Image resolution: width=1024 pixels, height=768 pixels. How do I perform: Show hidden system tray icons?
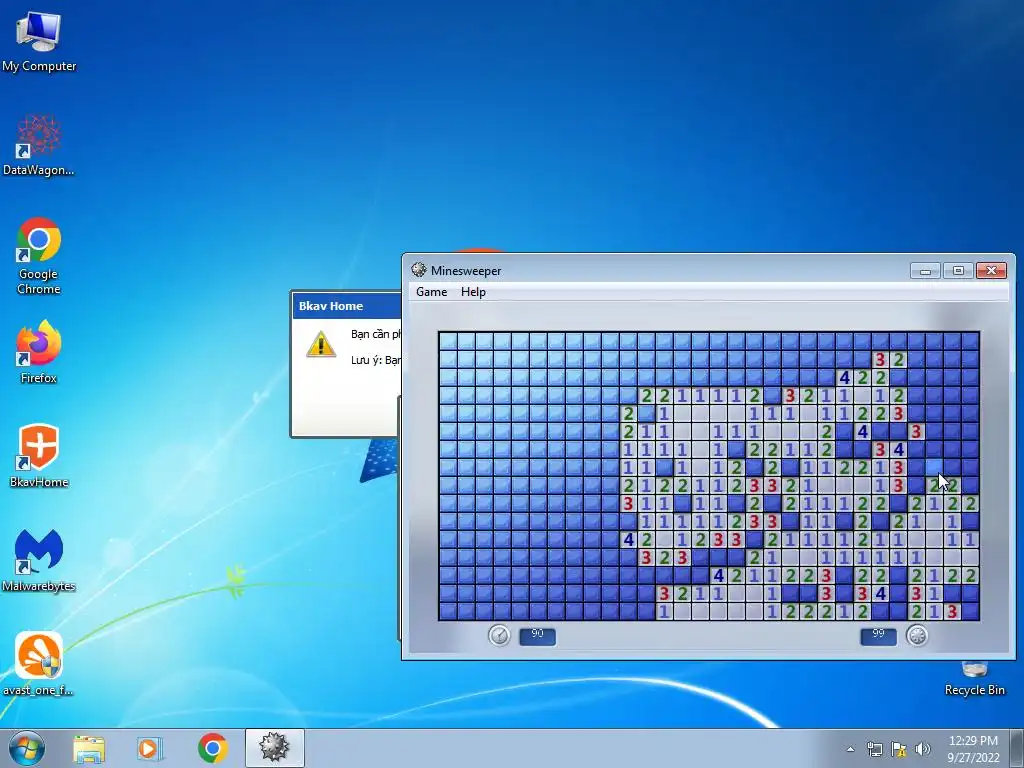click(850, 749)
